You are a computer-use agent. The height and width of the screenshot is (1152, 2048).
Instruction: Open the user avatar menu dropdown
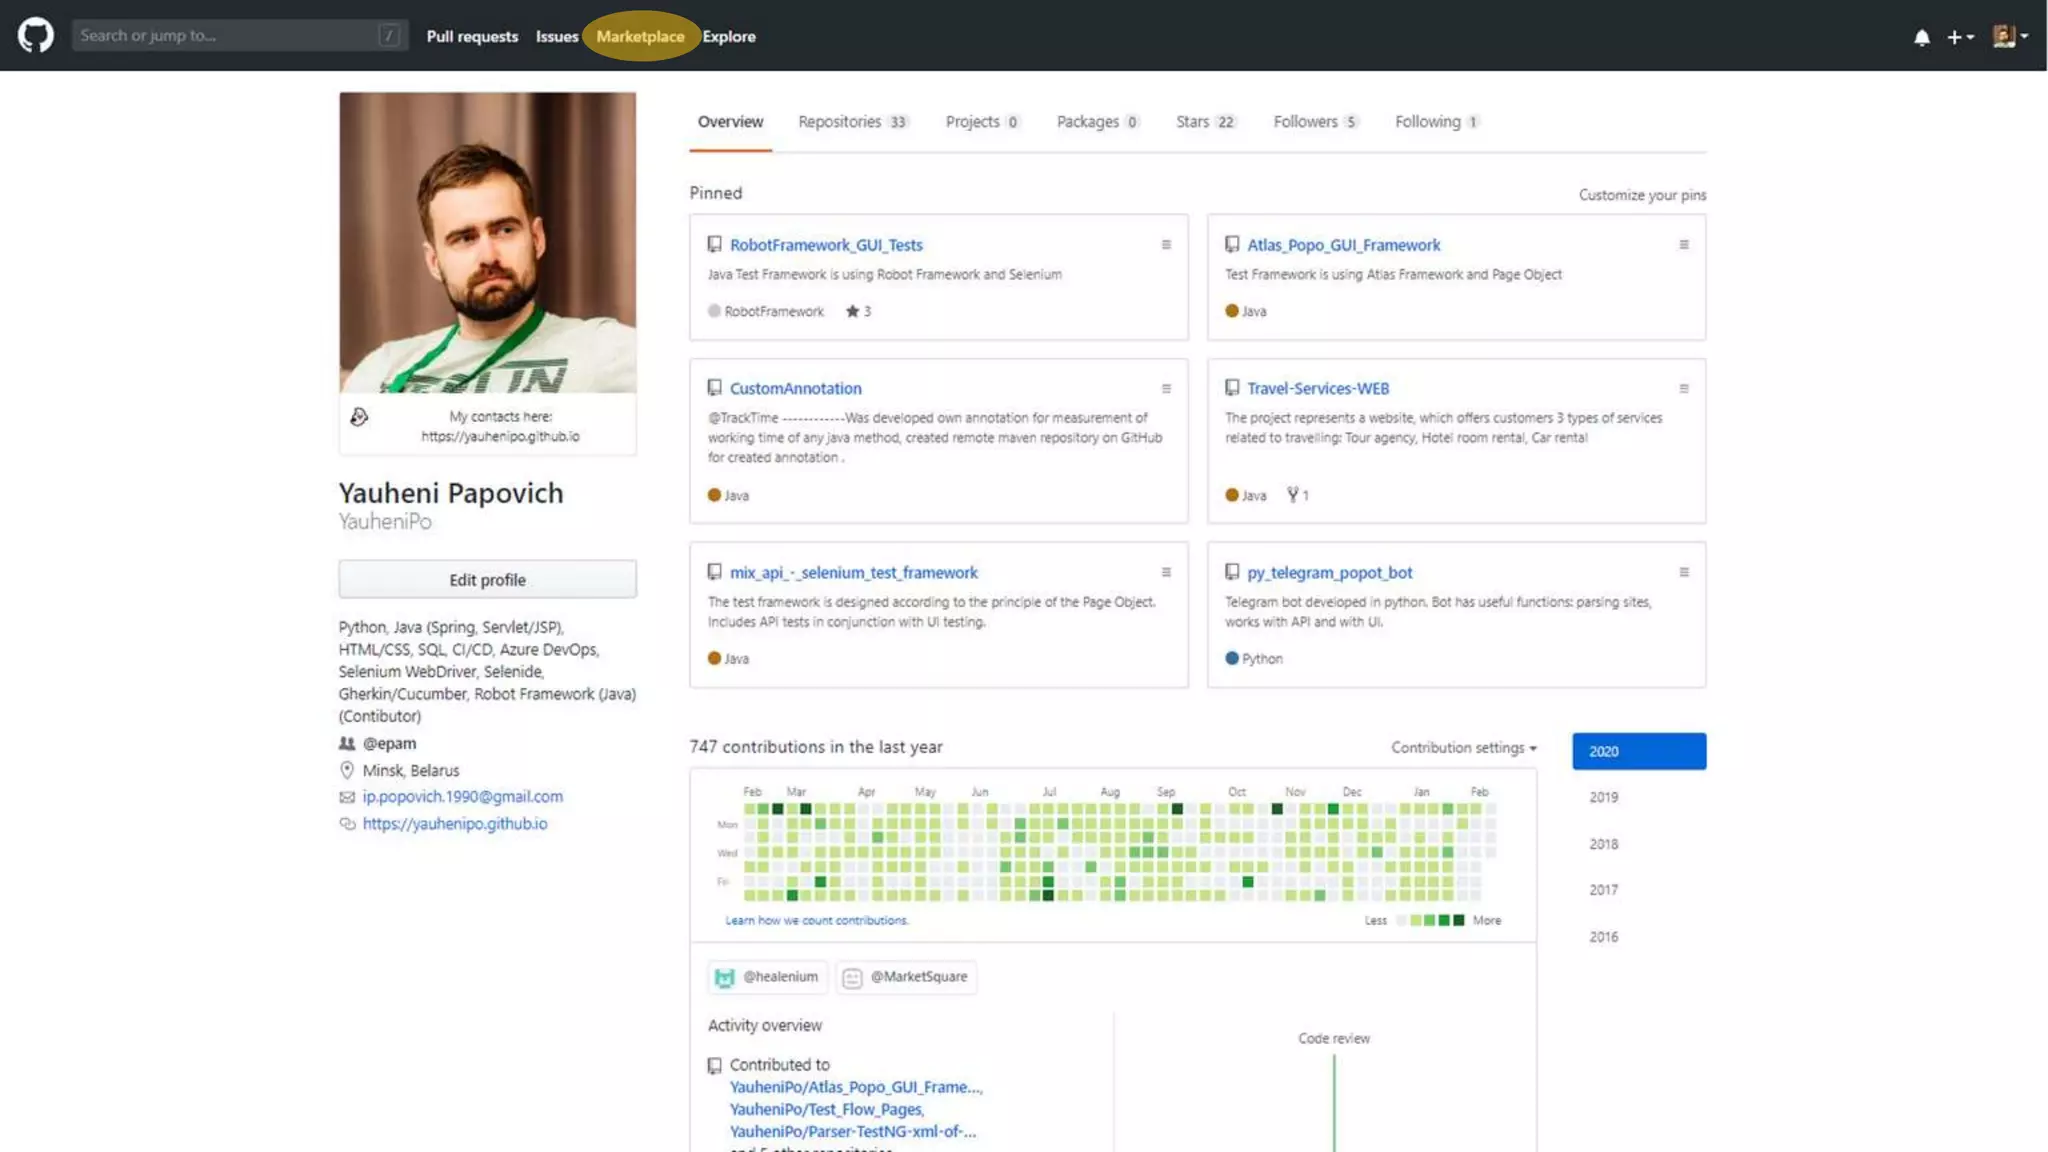click(x=2009, y=36)
